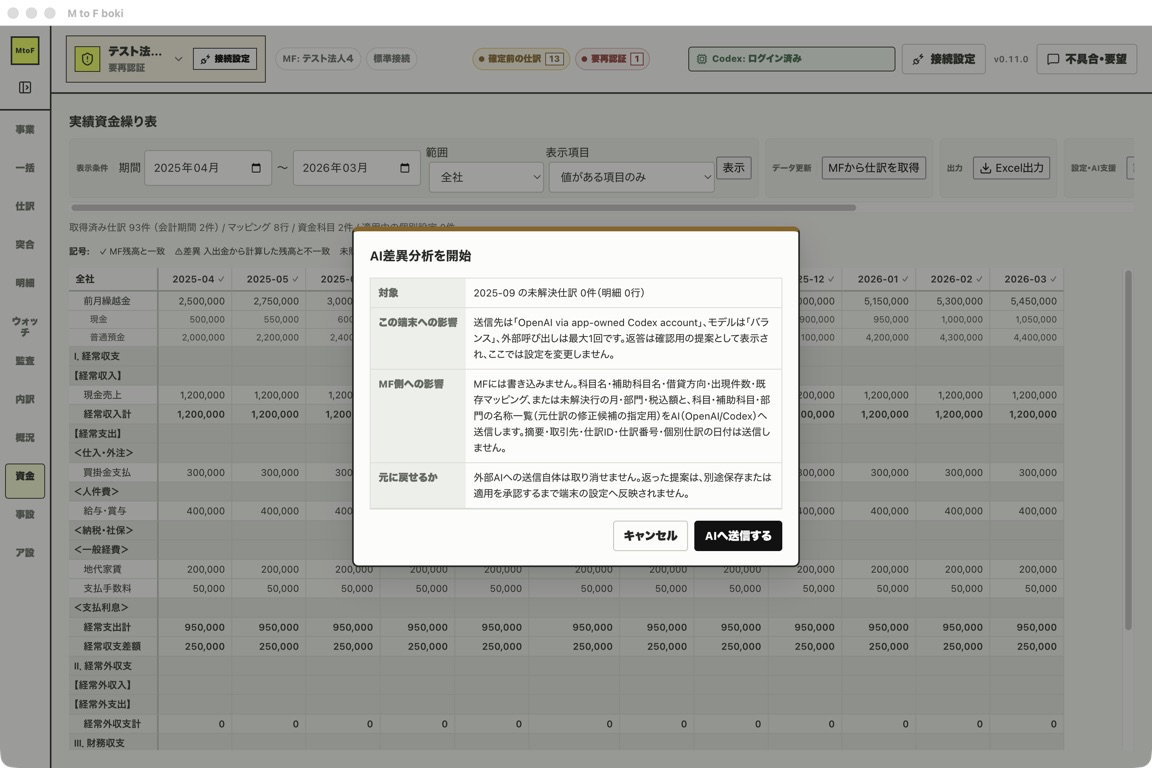
Task: Click the 2026-02 column header
Action: [x=953, y=279]
